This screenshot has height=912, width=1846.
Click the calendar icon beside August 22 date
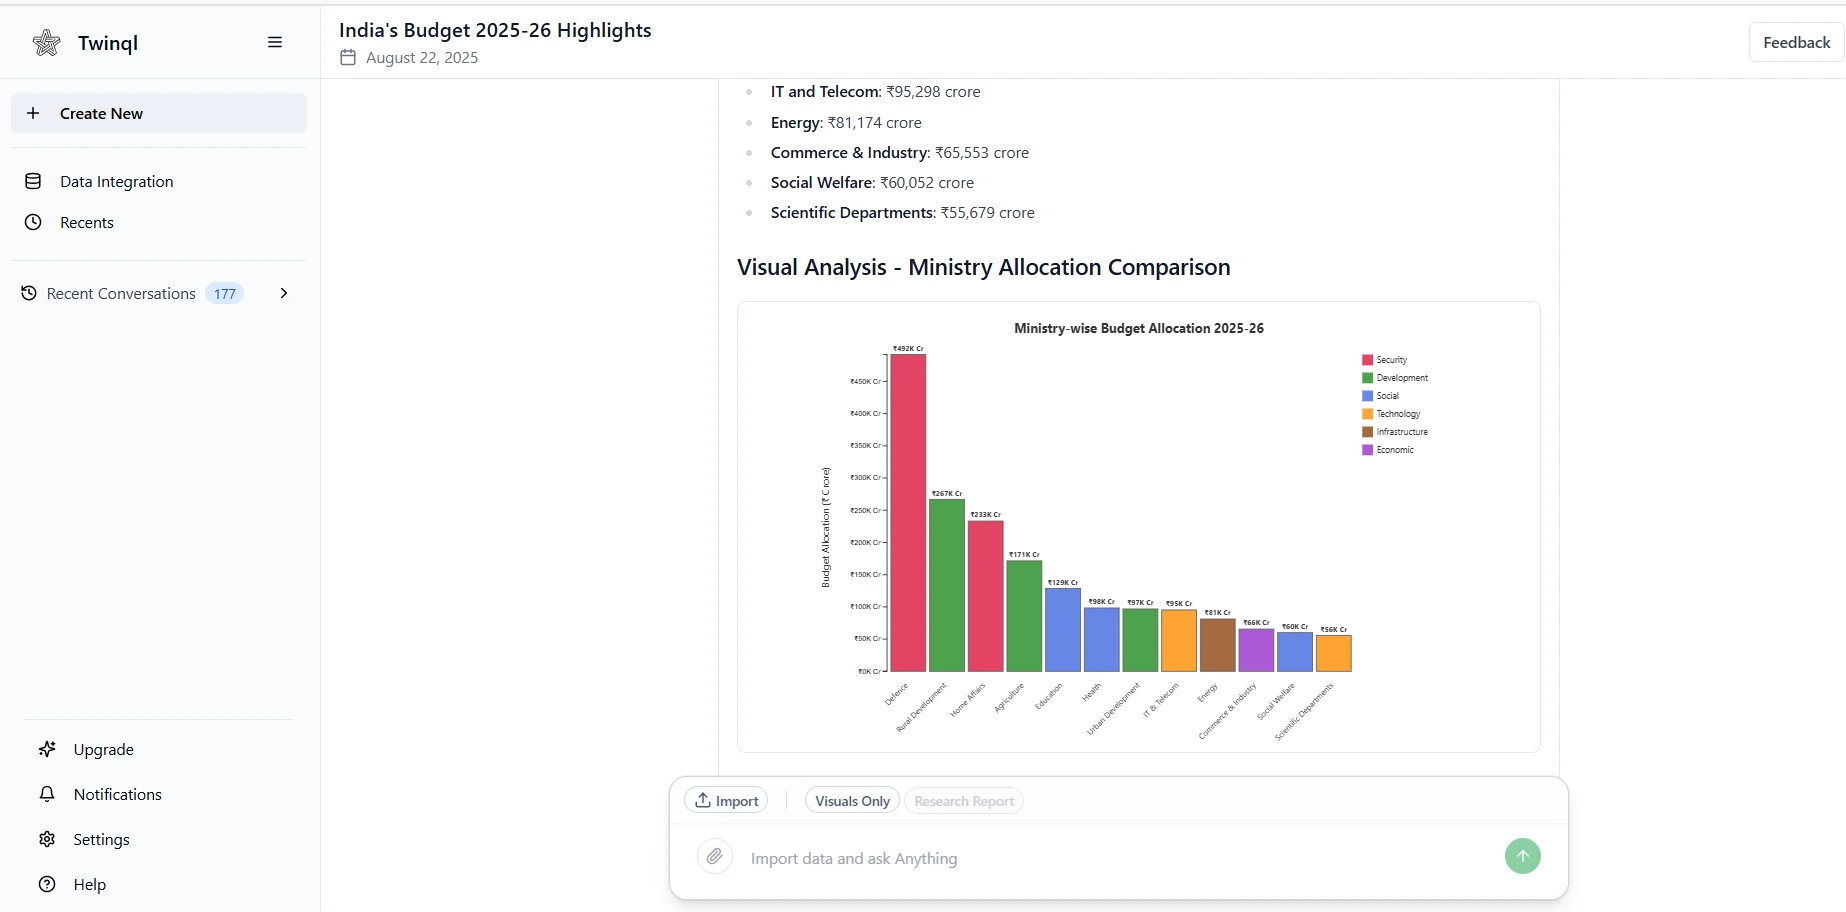(x=347, y=58)
